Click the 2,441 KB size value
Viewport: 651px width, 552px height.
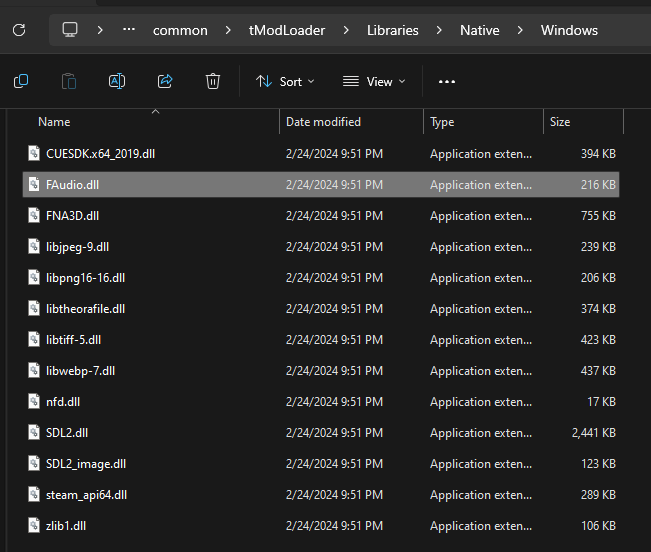pos(594,433)
